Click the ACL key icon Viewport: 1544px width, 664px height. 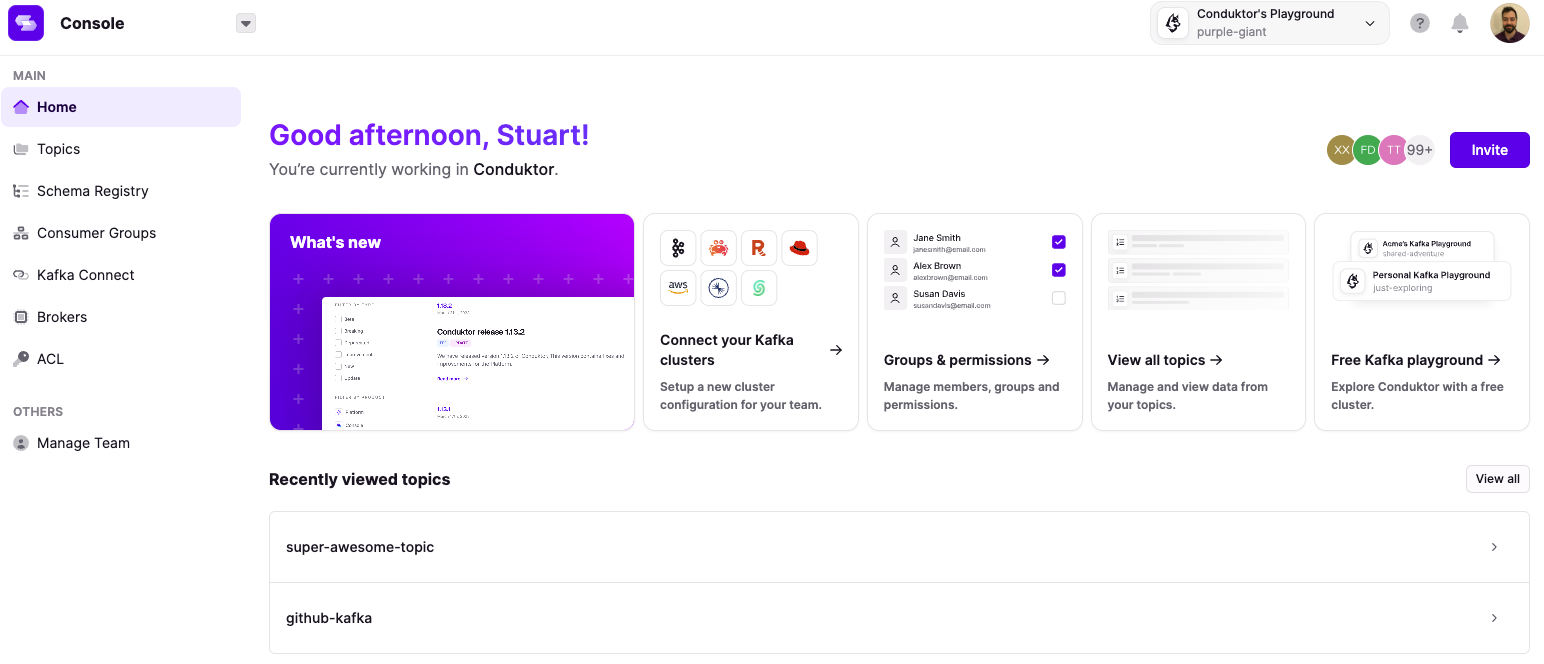[20, 359]
